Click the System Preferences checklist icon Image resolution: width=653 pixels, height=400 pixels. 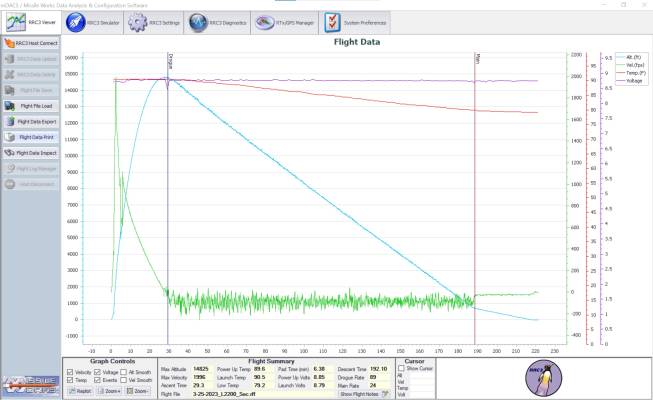tap(332, 22)
